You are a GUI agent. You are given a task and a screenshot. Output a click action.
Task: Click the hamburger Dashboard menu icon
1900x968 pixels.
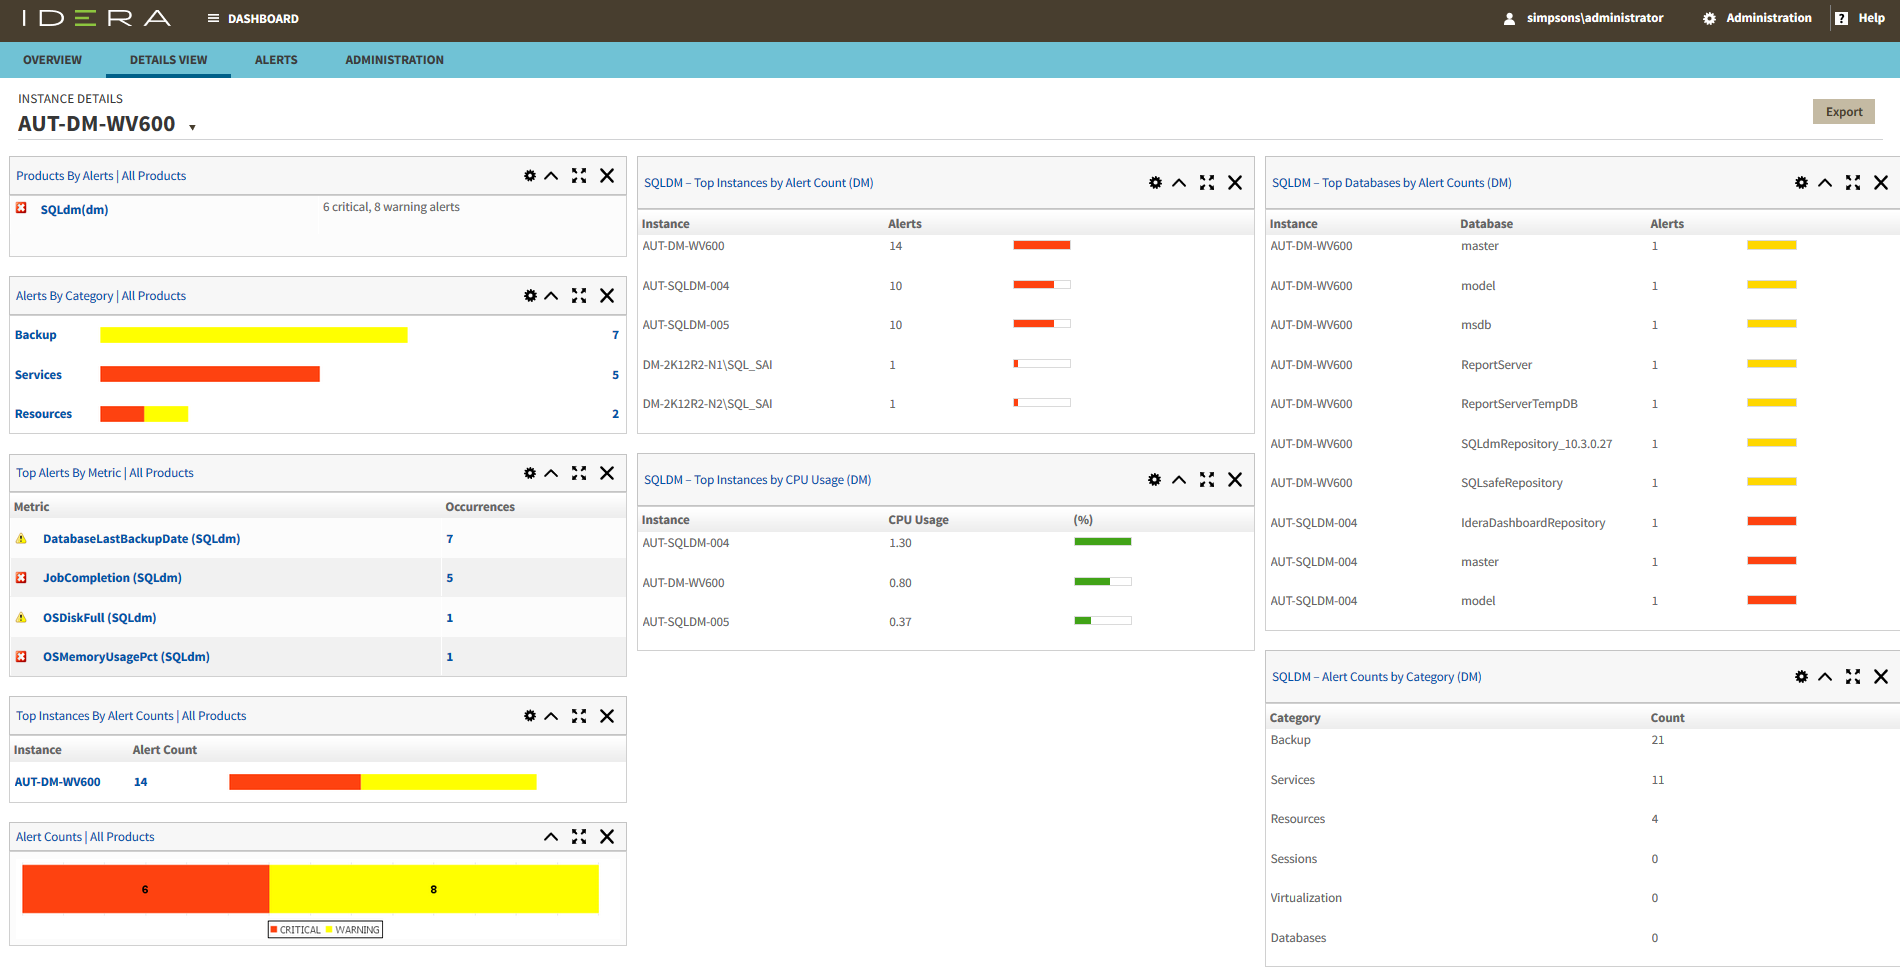click(213, 19)
